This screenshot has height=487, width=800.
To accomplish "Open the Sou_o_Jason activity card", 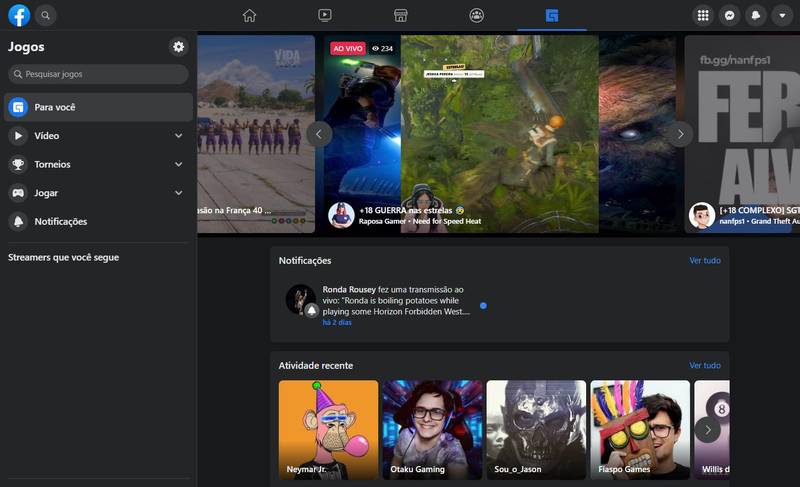I will (536, 429).
